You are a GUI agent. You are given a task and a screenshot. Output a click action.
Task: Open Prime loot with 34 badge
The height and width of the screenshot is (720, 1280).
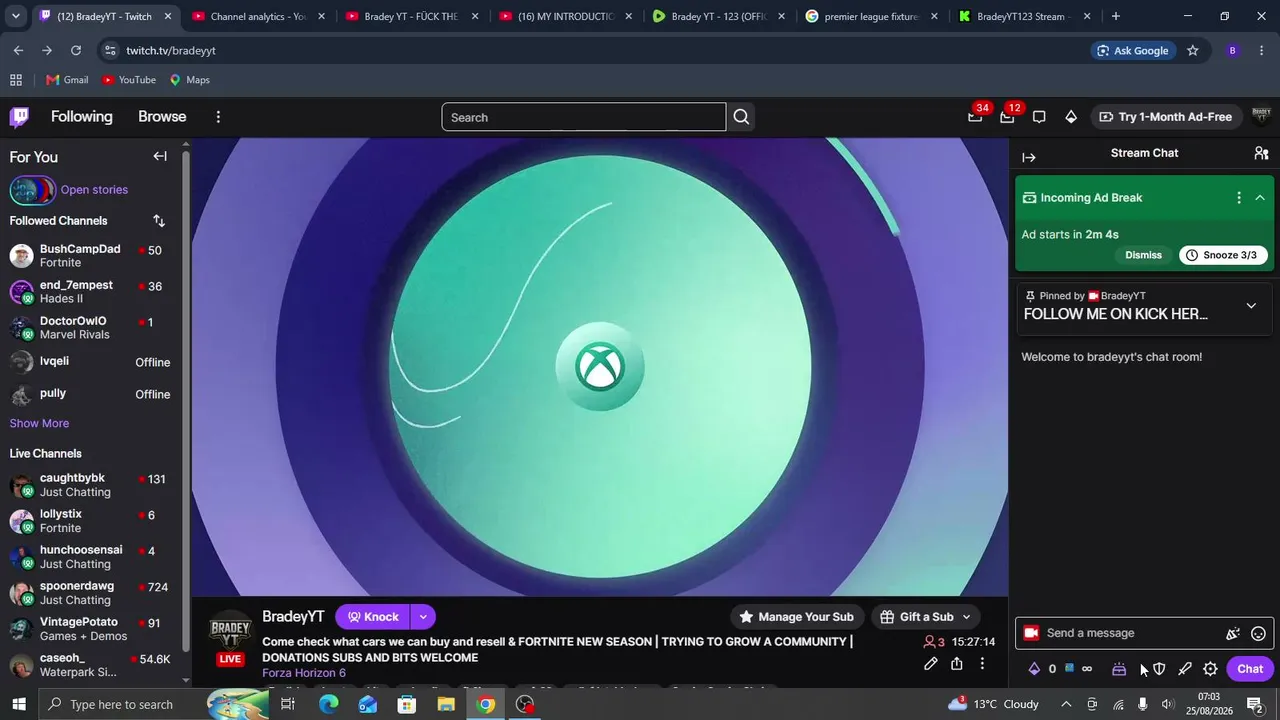[x=975, y=117]
